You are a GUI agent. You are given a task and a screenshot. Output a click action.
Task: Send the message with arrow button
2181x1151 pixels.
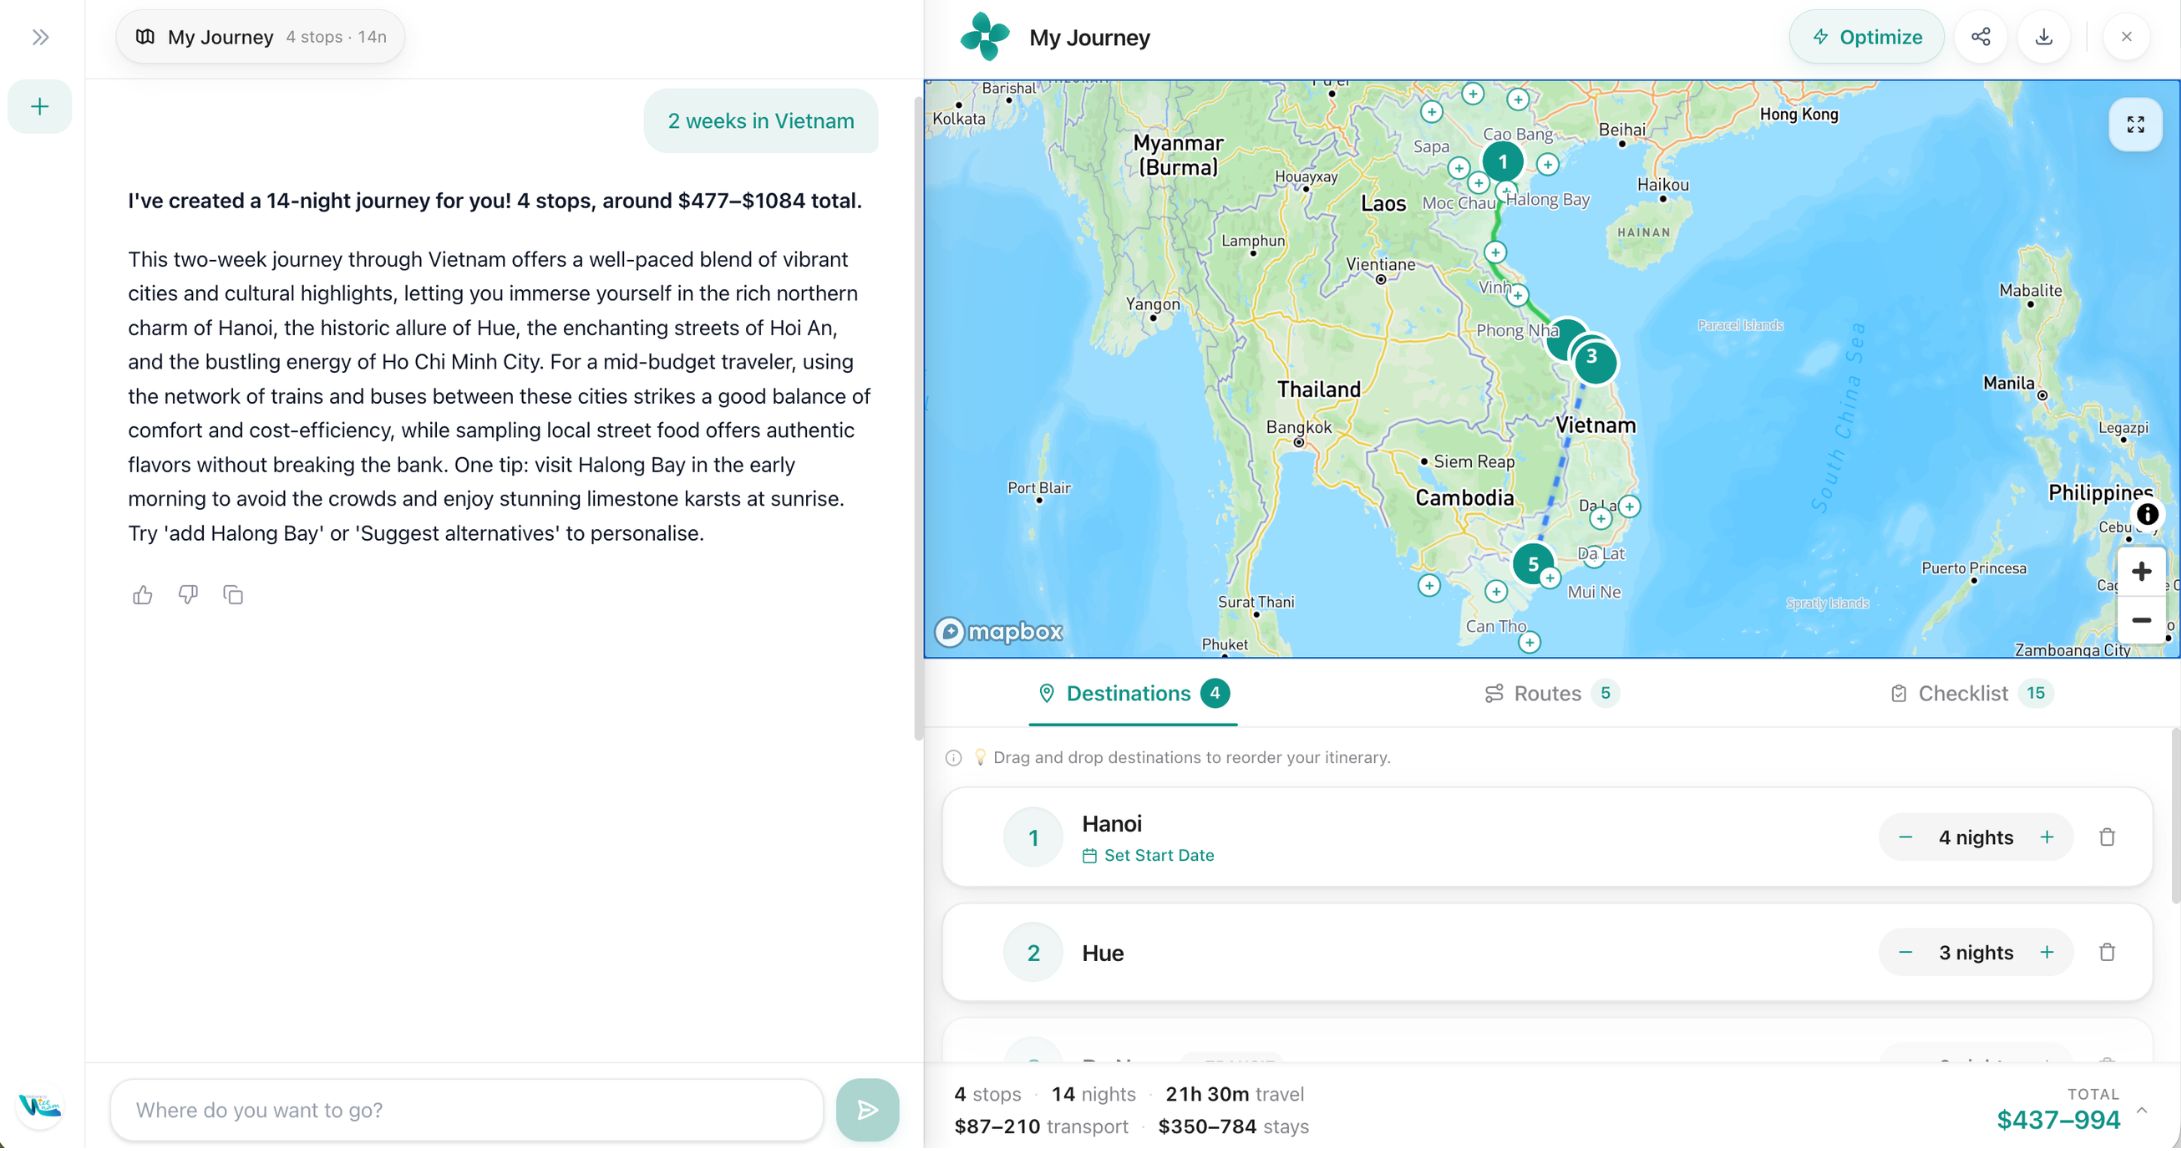867,1110
